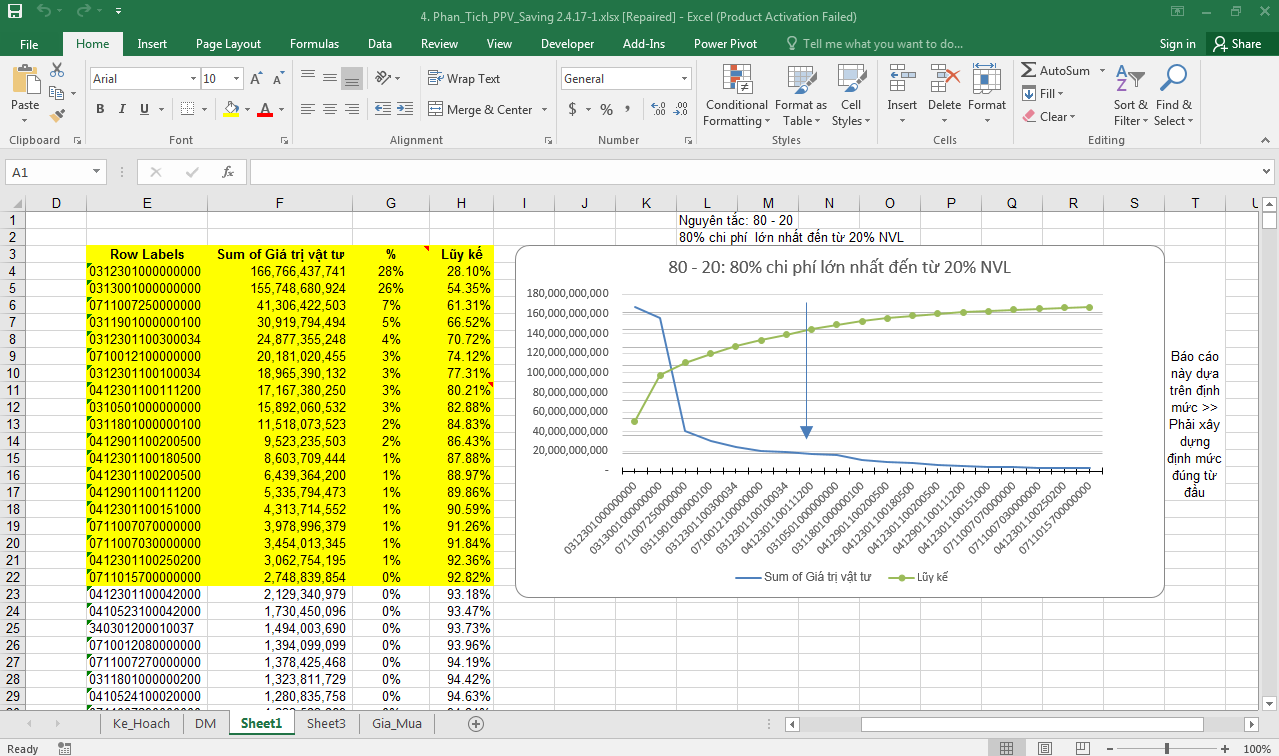Toggle Italic formatting

(123, 110)
